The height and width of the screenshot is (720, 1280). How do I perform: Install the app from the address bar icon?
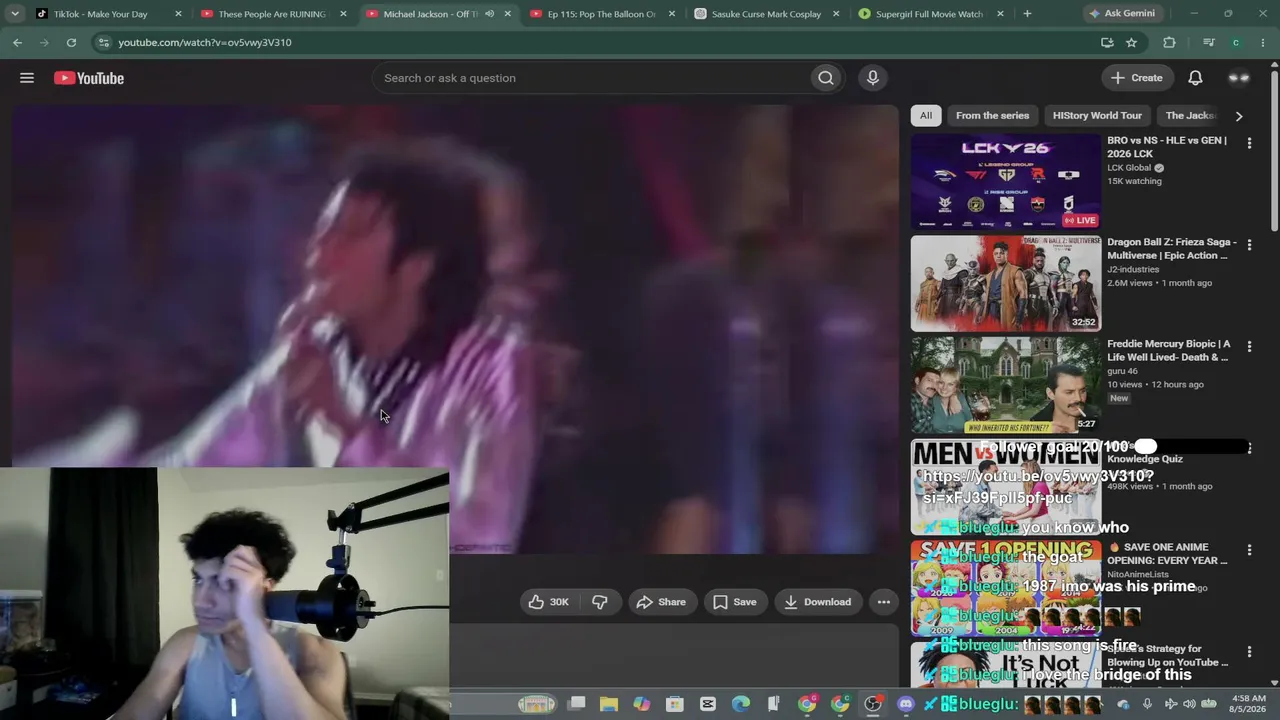[x=1107, y=42]
